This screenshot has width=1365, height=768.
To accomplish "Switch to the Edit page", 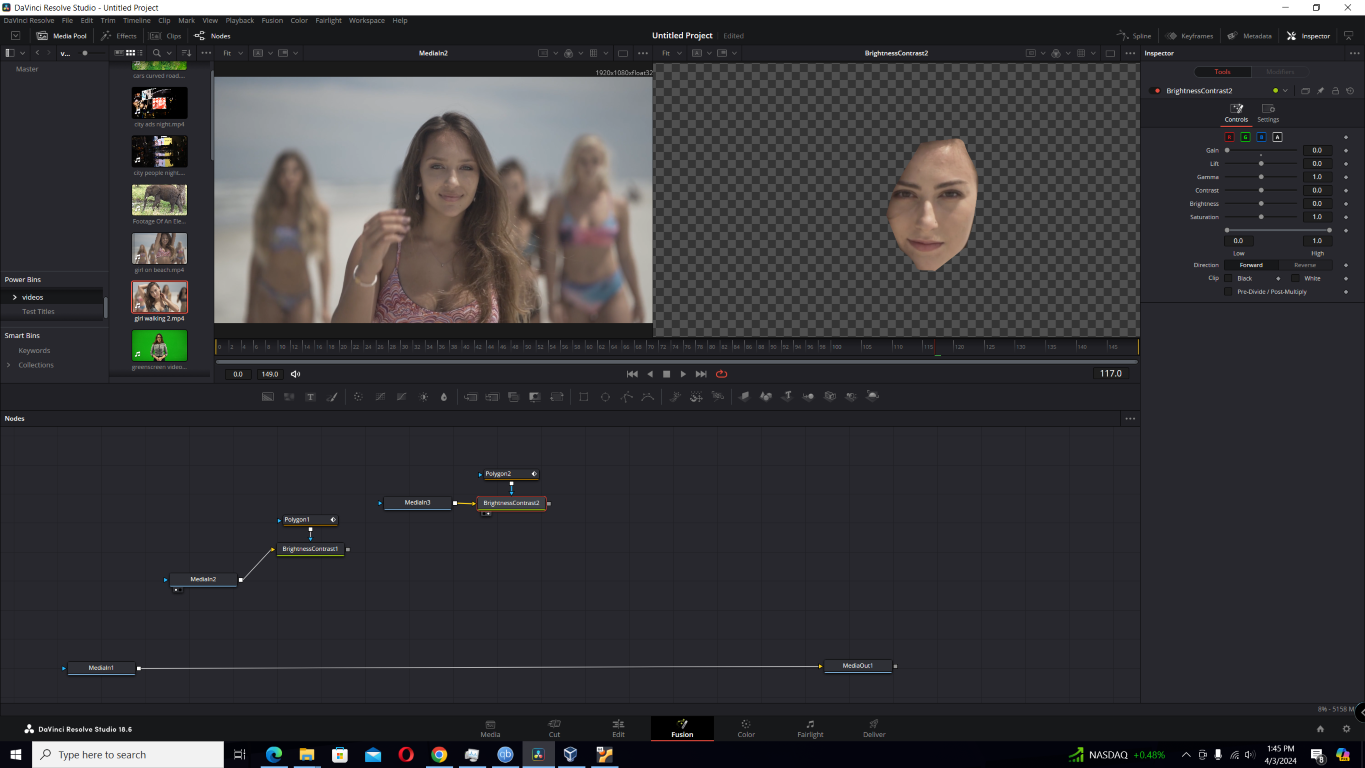I will point(618,728).
